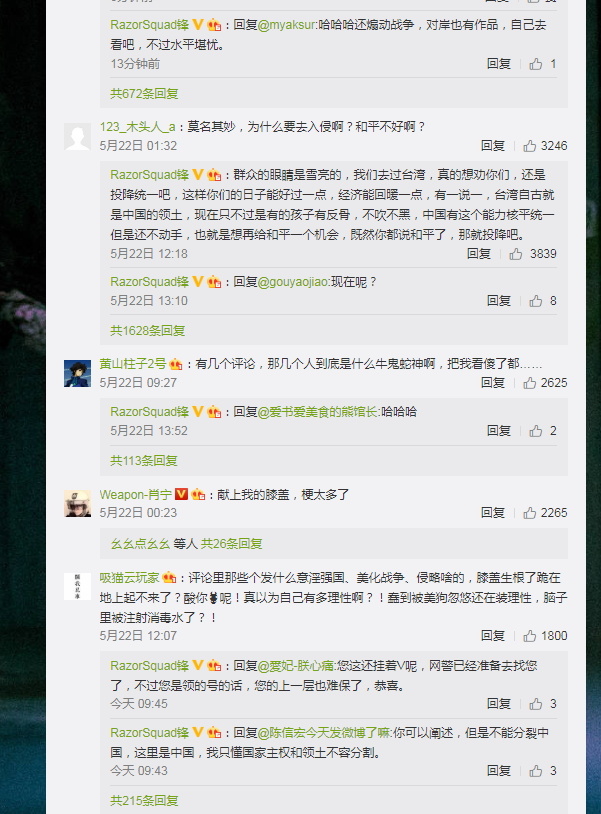
Task: Click thumbs-up on the 现在呢 reply
Action: [536, 301]
